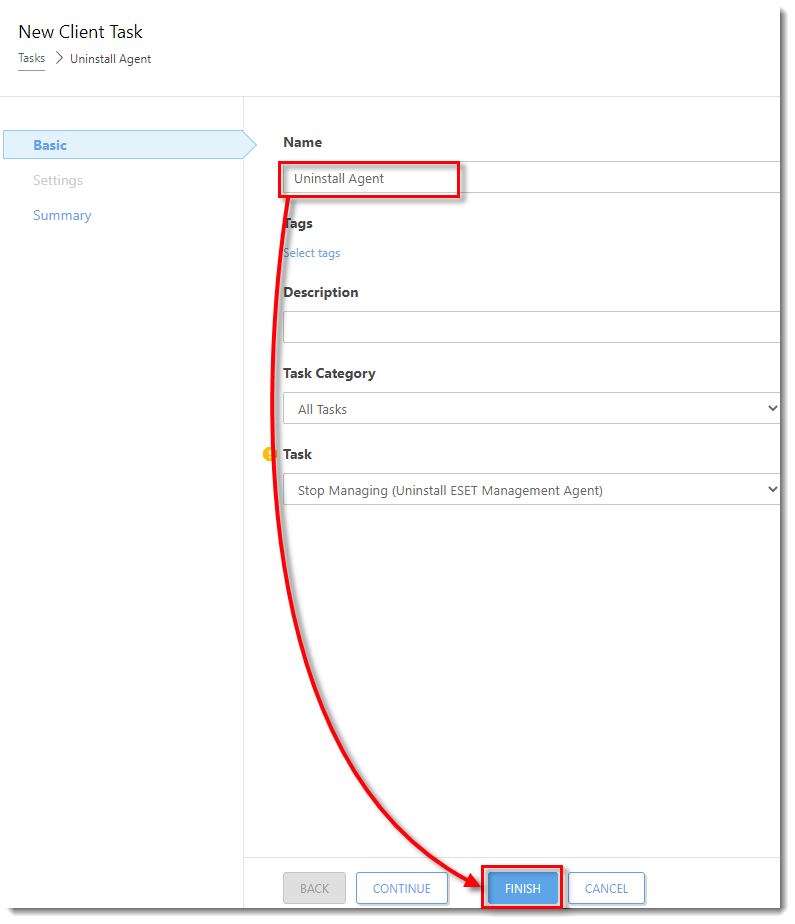This screenshot has height=924, width=795.
Task: Expand the Task dropdown showing Stop Managing
Action: coord(532,489)
